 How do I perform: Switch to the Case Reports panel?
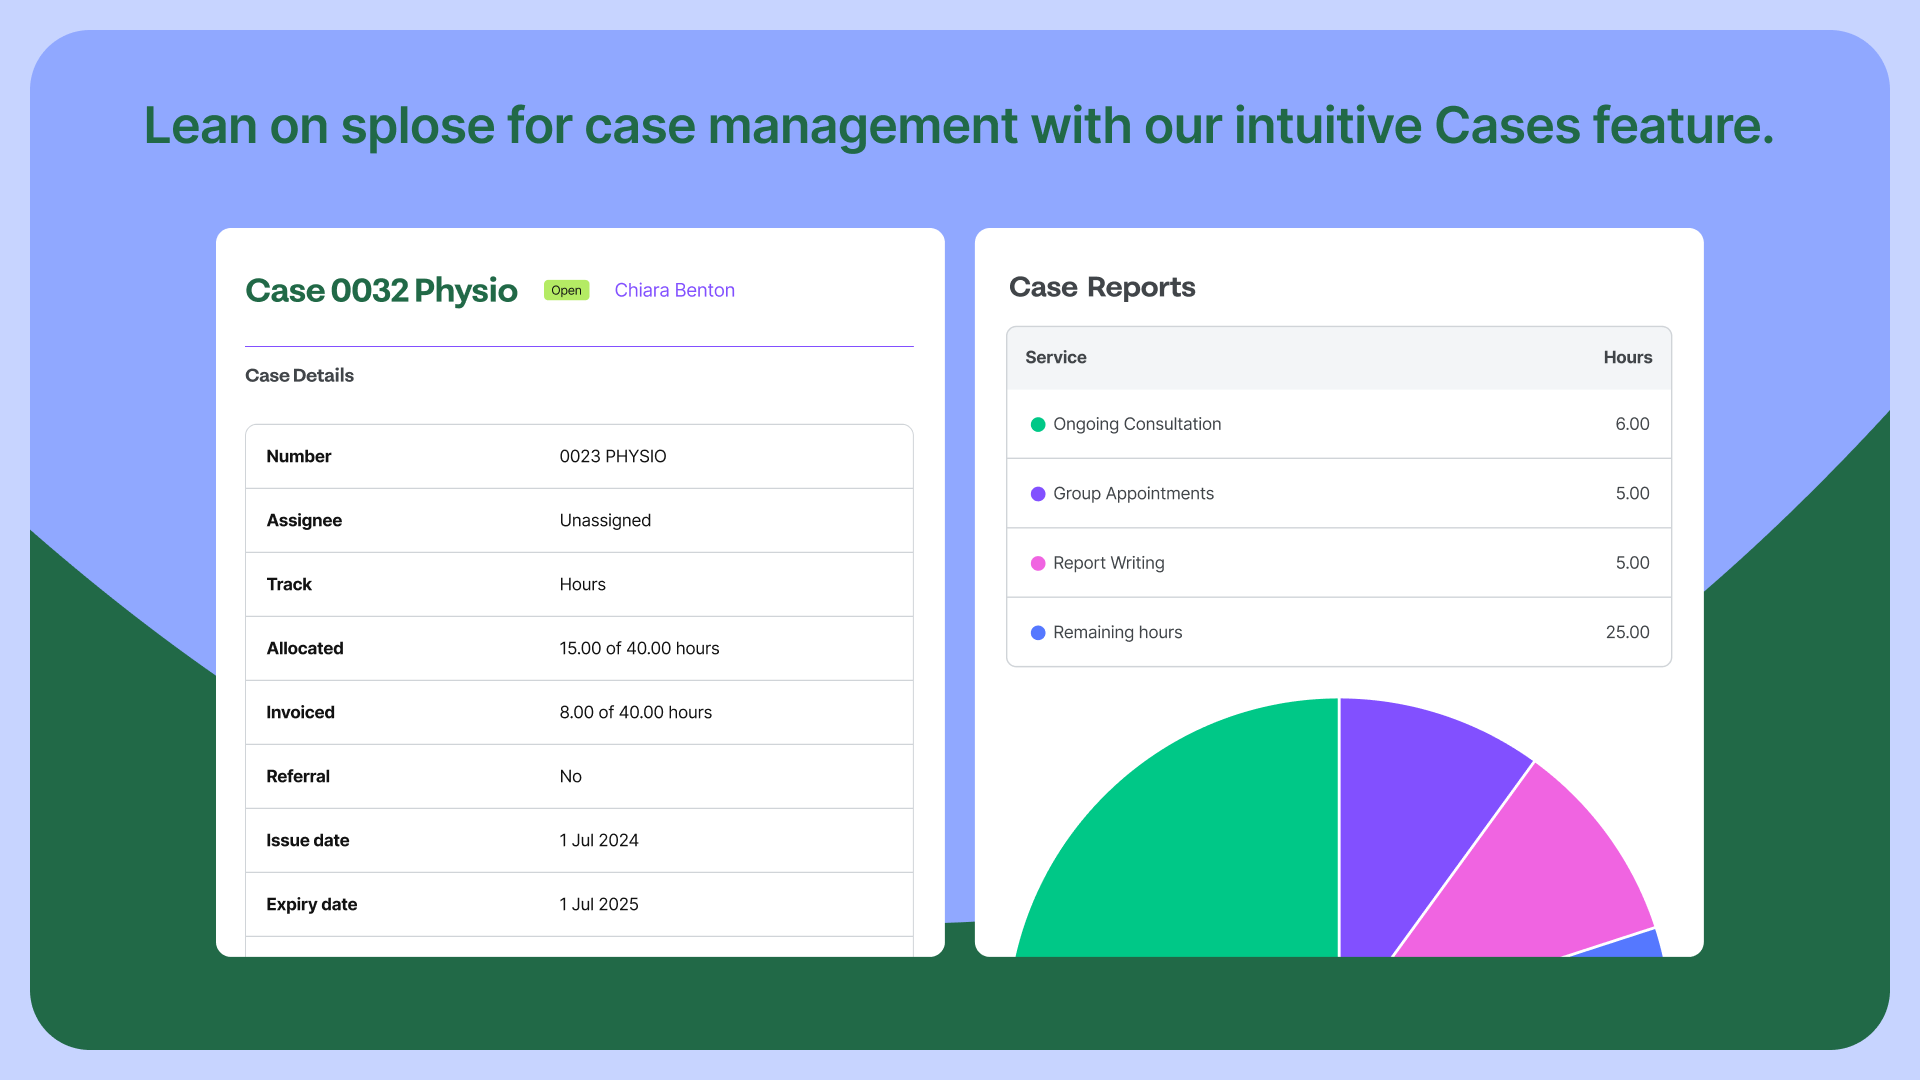coord(1102,287)
